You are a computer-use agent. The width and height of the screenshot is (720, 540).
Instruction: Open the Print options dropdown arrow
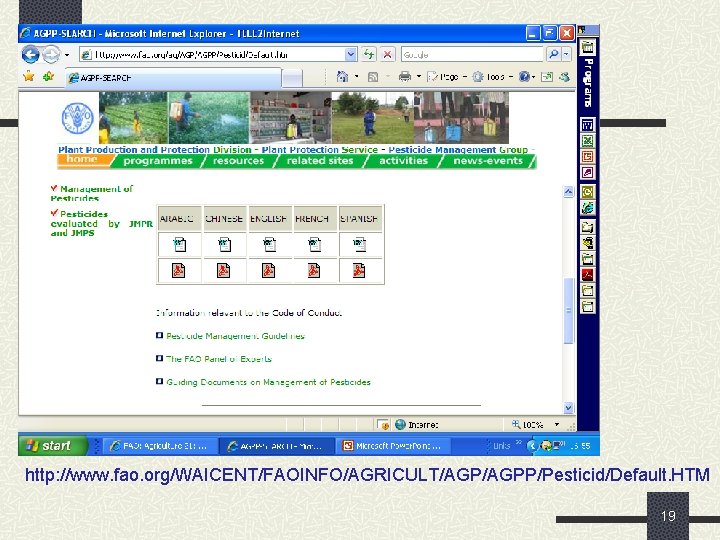coord(419,77)
